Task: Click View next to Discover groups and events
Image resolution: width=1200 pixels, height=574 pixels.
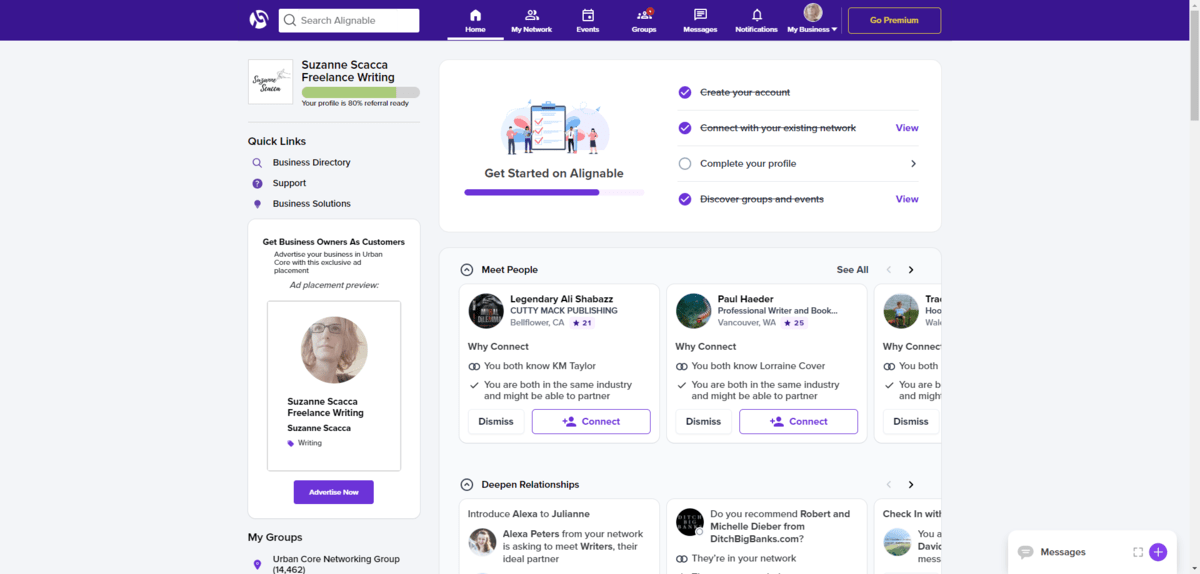Action: (x=907, y=199)
